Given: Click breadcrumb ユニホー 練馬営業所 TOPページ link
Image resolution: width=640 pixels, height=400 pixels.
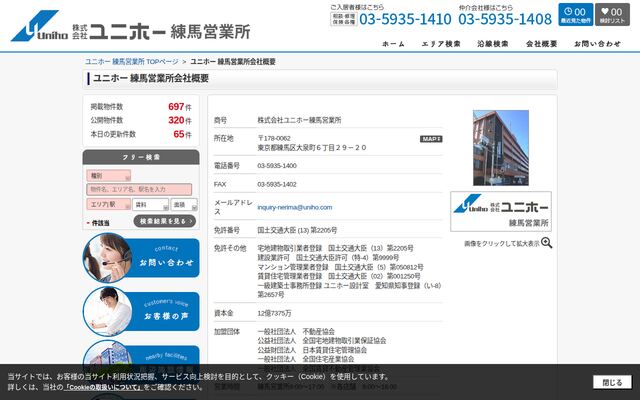Looking at the screenshot, I should (x=132, y=62).
